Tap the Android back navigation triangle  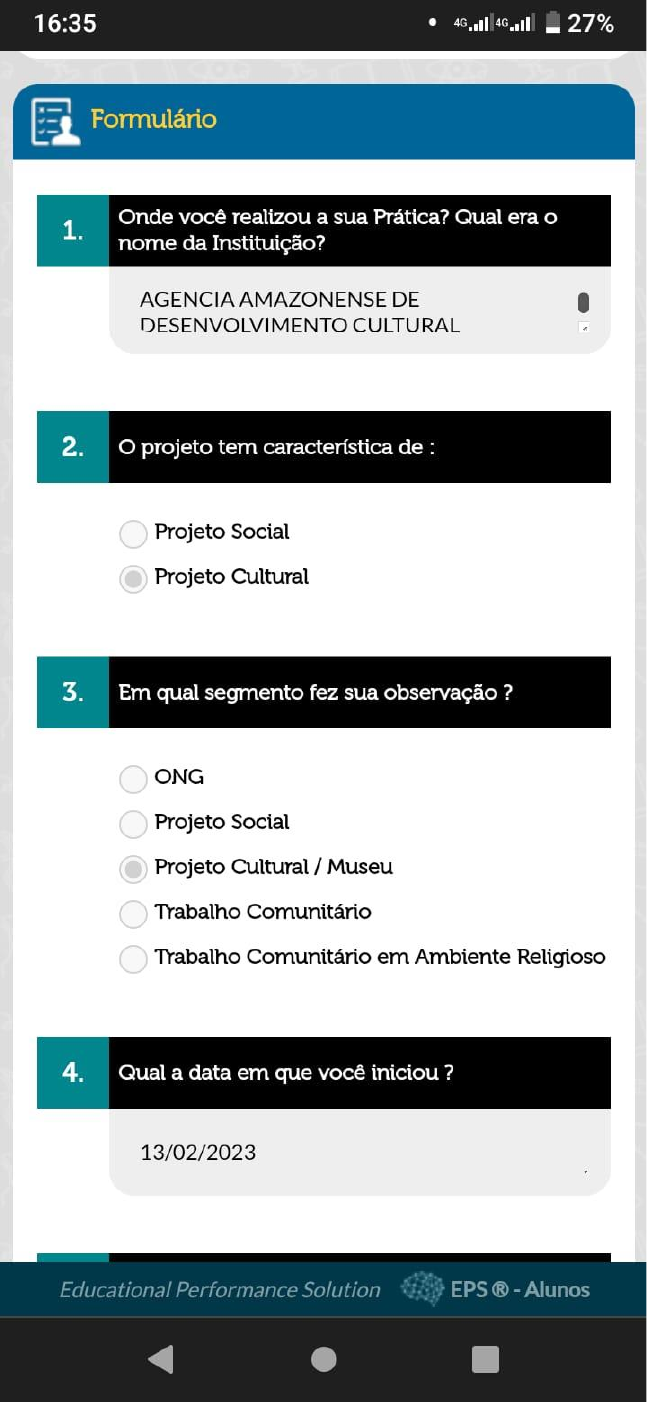160,1359
